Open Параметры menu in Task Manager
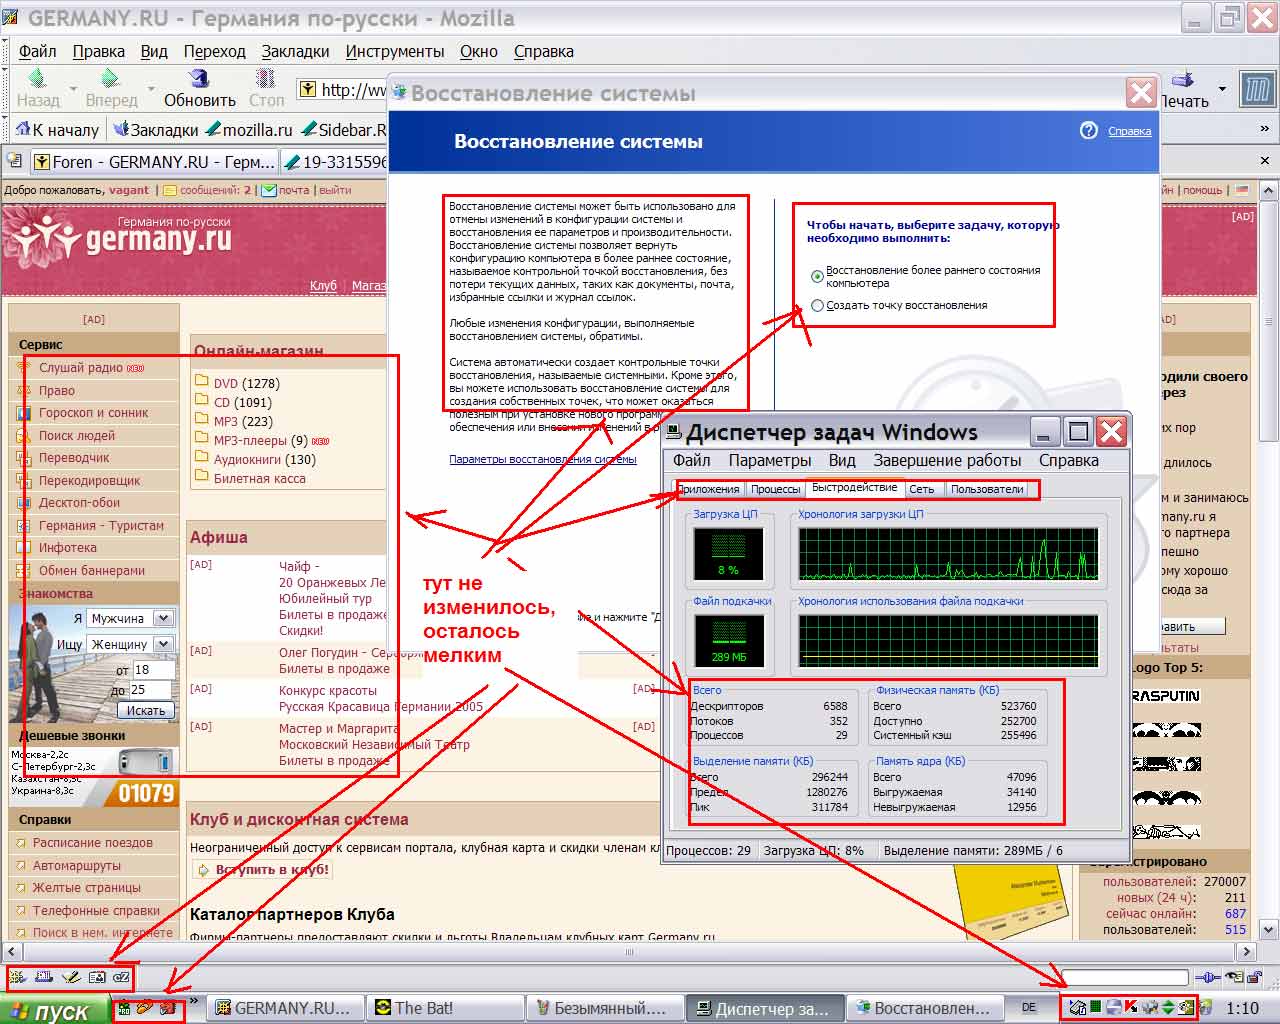Viewport: 1280px width, 1024px height. [770, 460]
